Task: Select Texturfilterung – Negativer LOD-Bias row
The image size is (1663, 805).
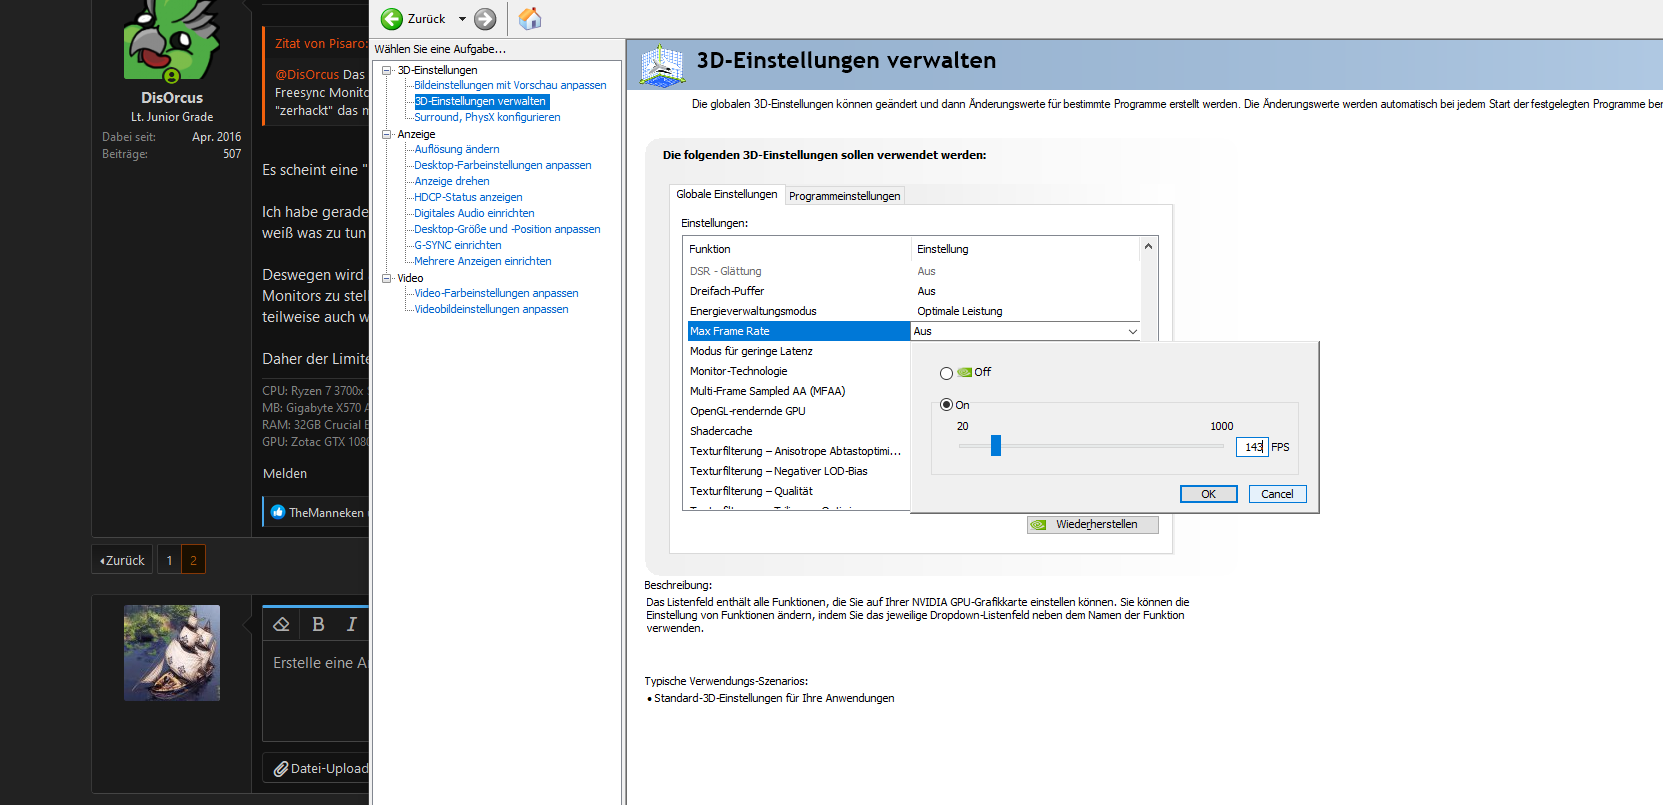Action: click(x=798, y=471)
